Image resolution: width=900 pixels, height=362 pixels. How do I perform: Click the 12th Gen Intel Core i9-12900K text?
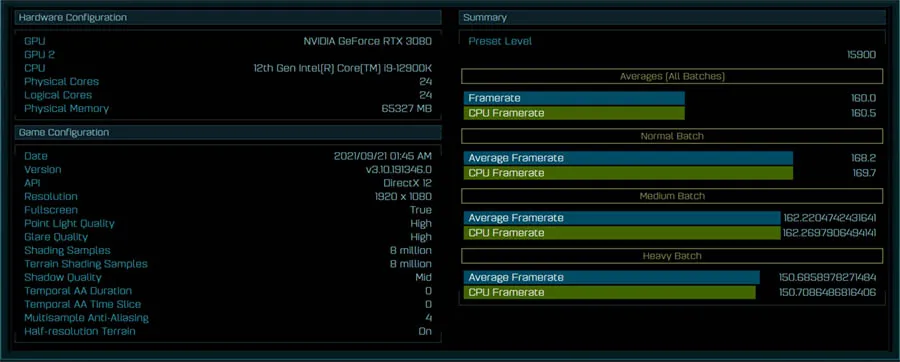[343, 68]
